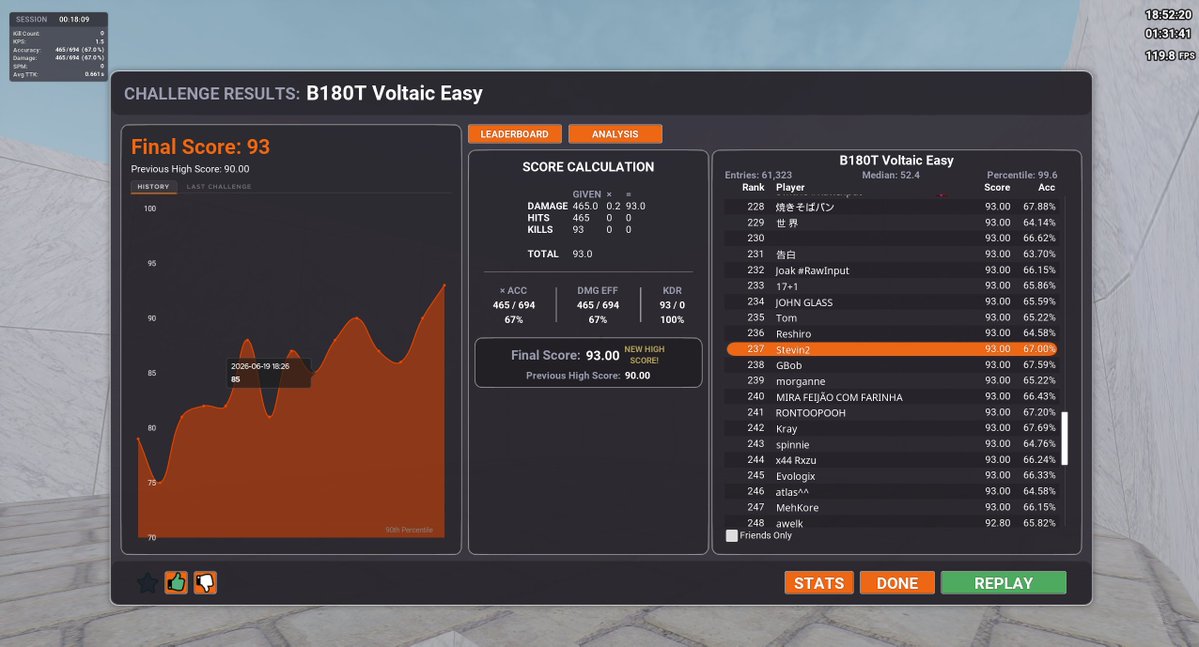The image size is (1199, 647).
Task: Click the Previous High Score: 90.00 text under the Final Score: 93 heading
Action: point(190,169)
